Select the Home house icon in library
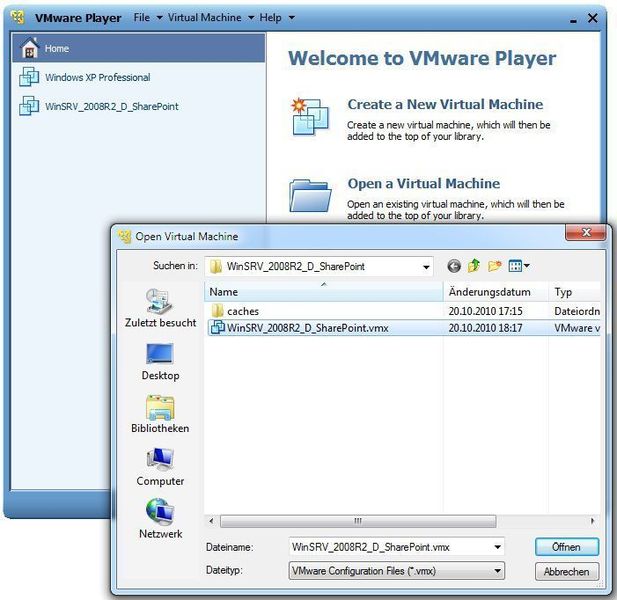 tap(30, 48)
